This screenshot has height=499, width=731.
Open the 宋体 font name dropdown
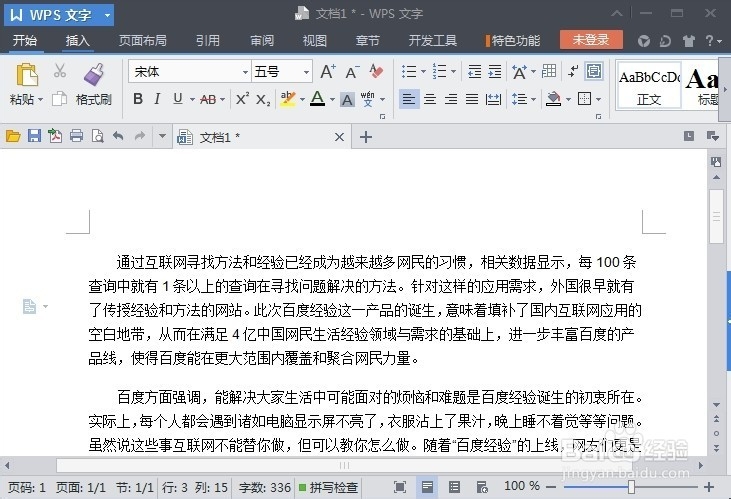point(245,72)
